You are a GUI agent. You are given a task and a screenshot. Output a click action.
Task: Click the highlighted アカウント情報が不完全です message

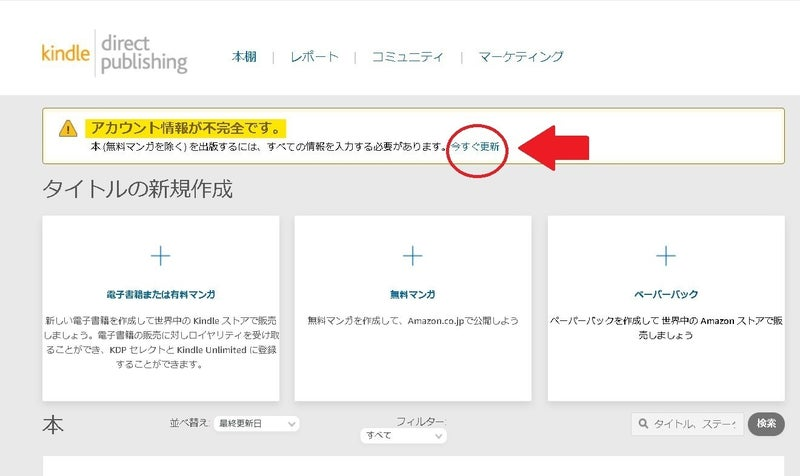[x=186, y=128]
